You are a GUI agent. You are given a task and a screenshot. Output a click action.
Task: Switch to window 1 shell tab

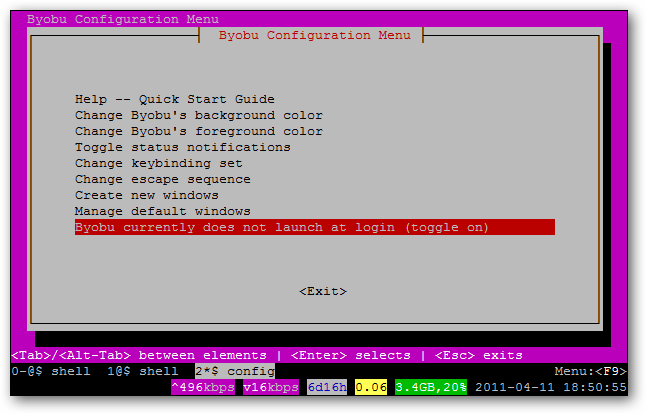[x=143, y=372]
